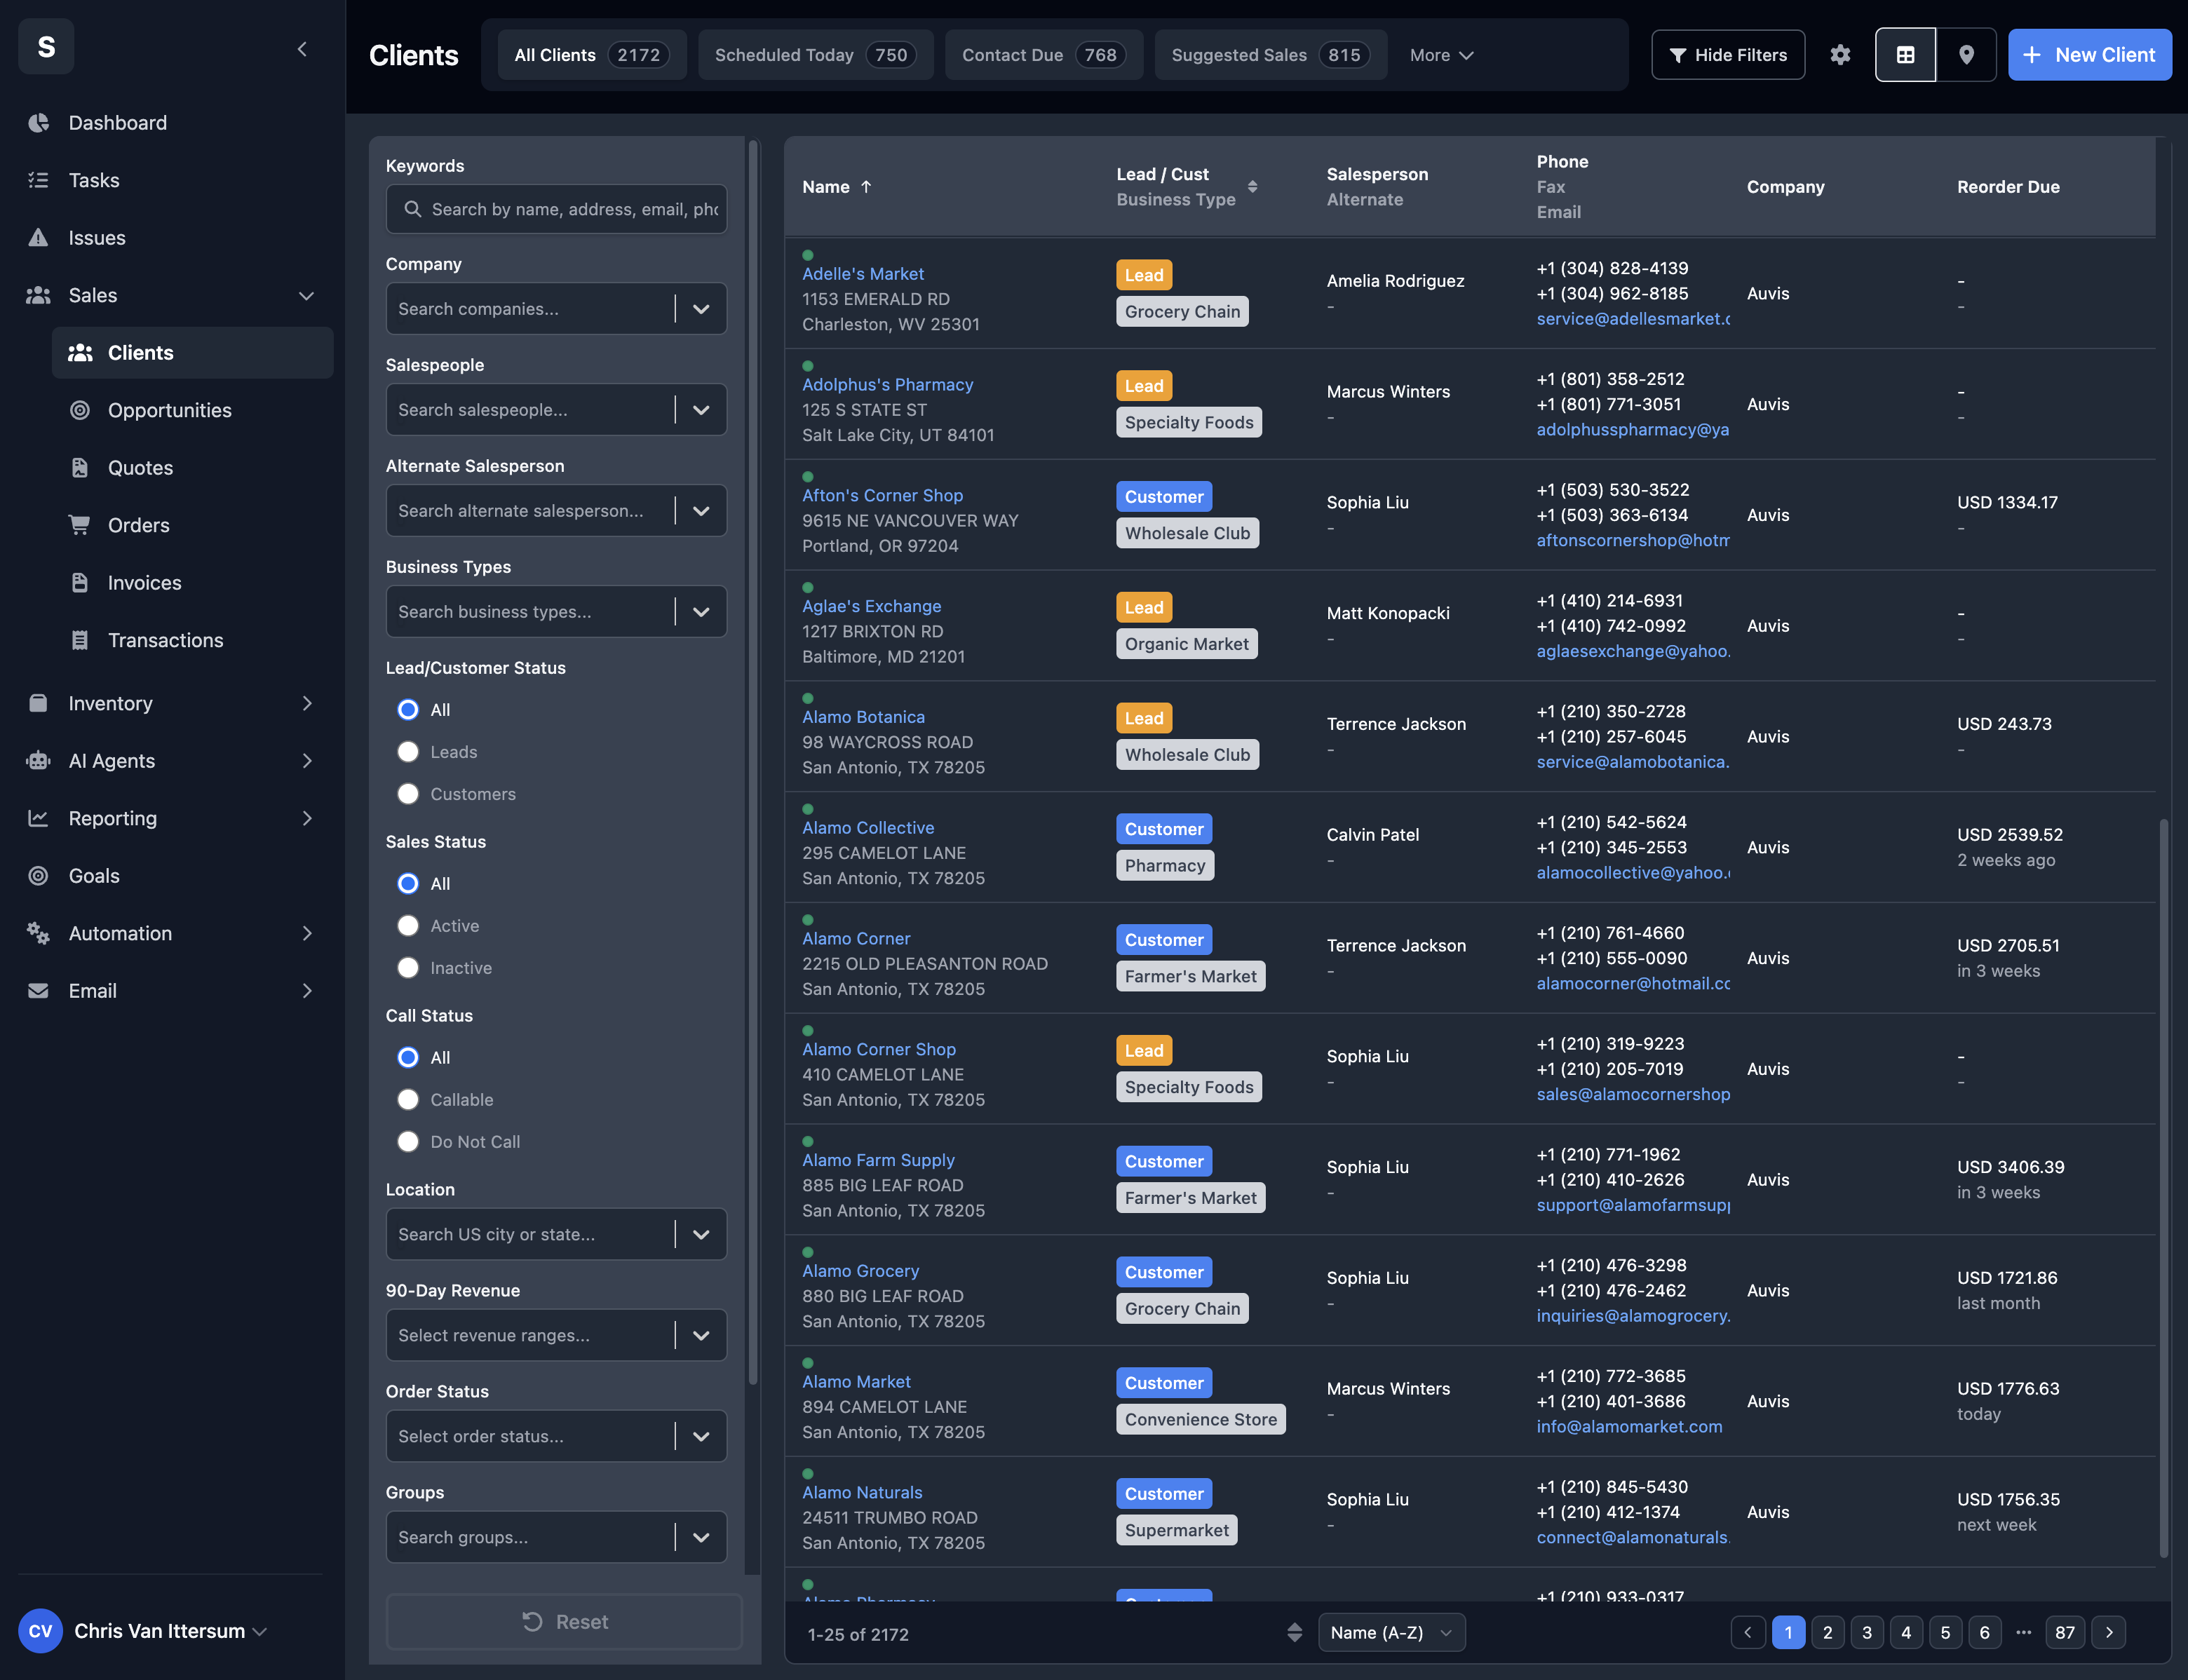Open the Salespeople filter dropdown
The height and width of the screenshot is (1680, 2188).
(701, 410)
